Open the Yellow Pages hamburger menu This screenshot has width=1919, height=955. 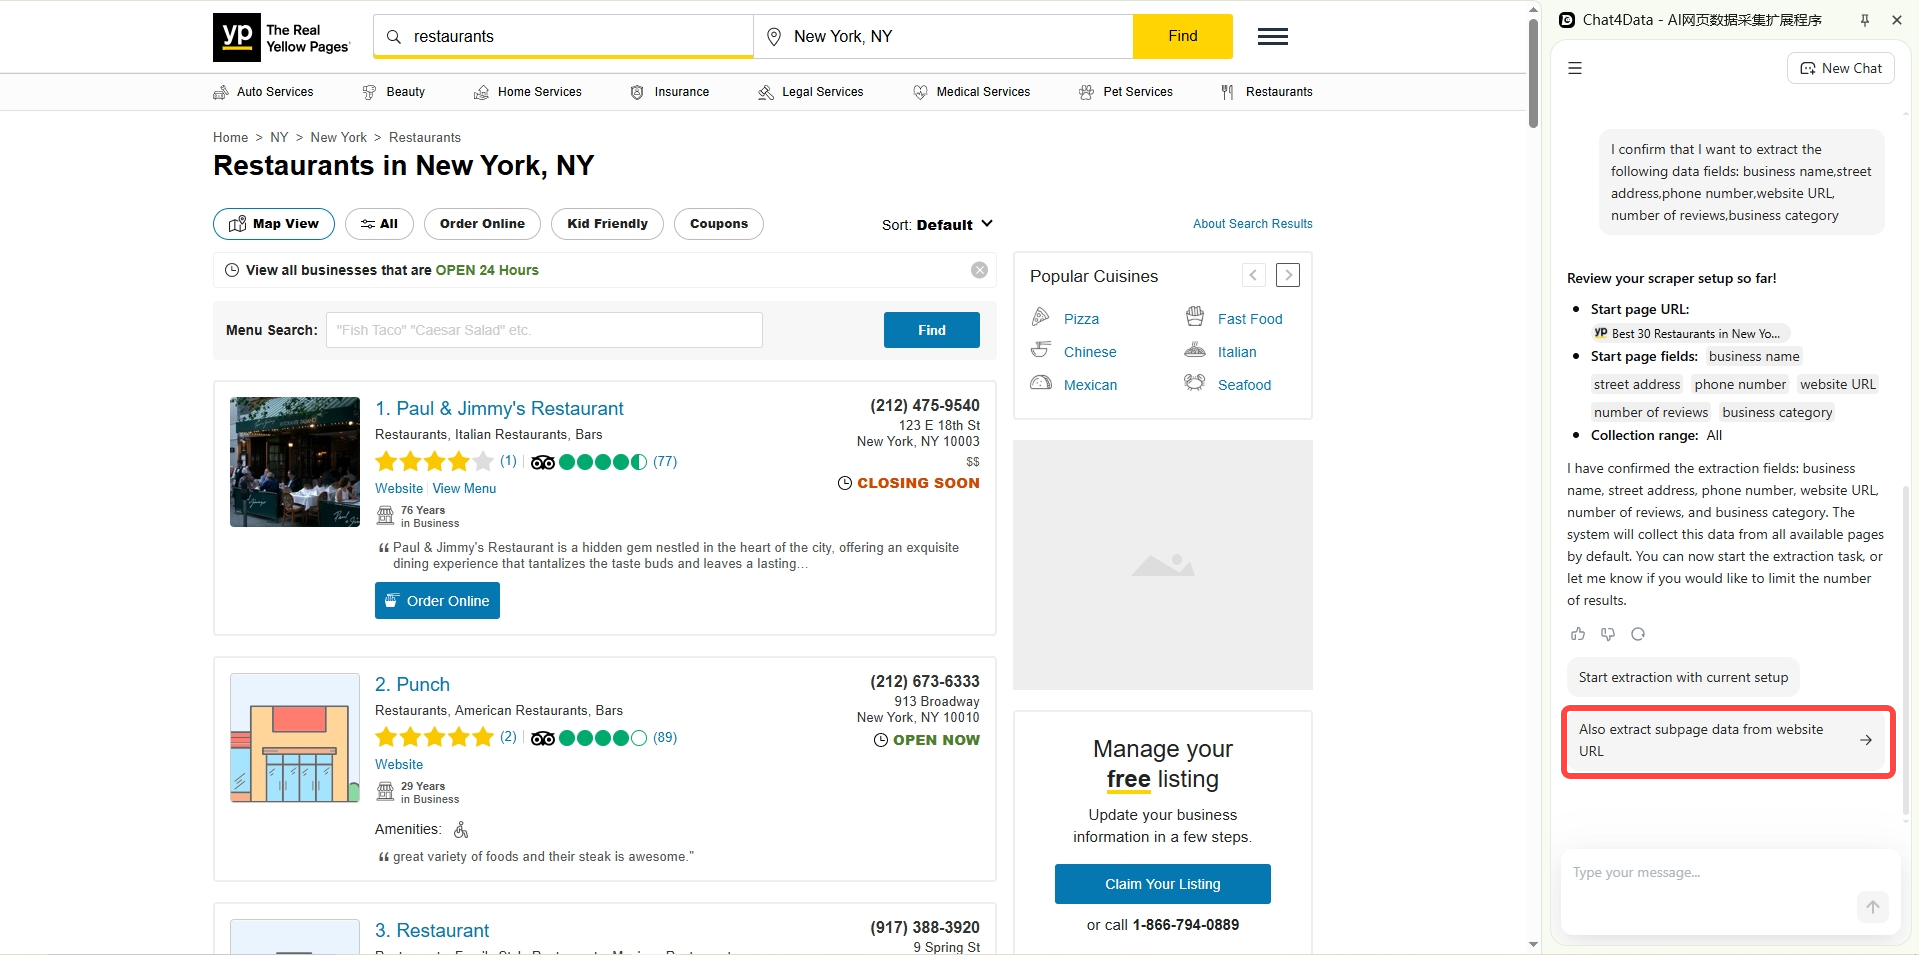[1272, 37]
